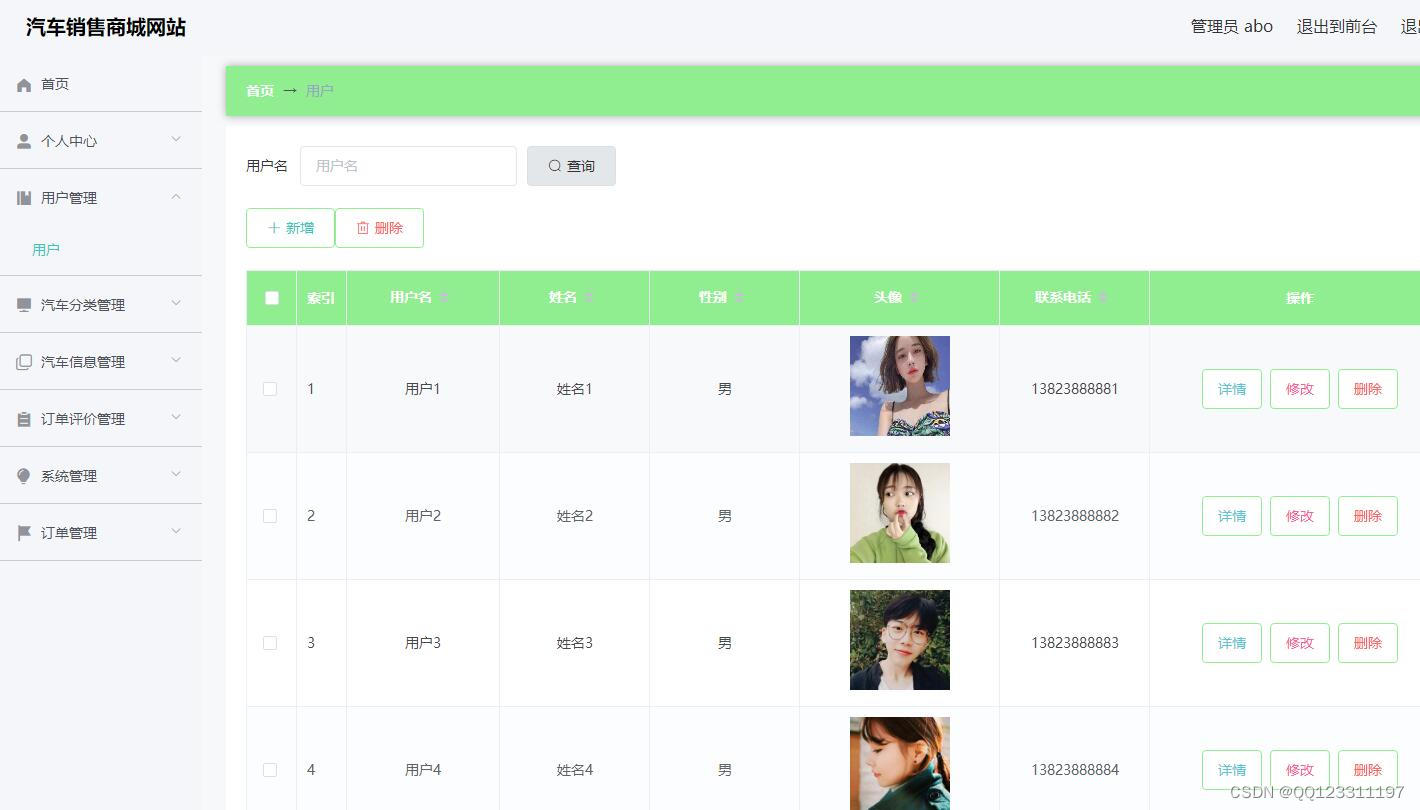Click 删除 in 用户1 row
Image resolution: width=1420 pixels, height=810 pixels.
point(1368,389)
